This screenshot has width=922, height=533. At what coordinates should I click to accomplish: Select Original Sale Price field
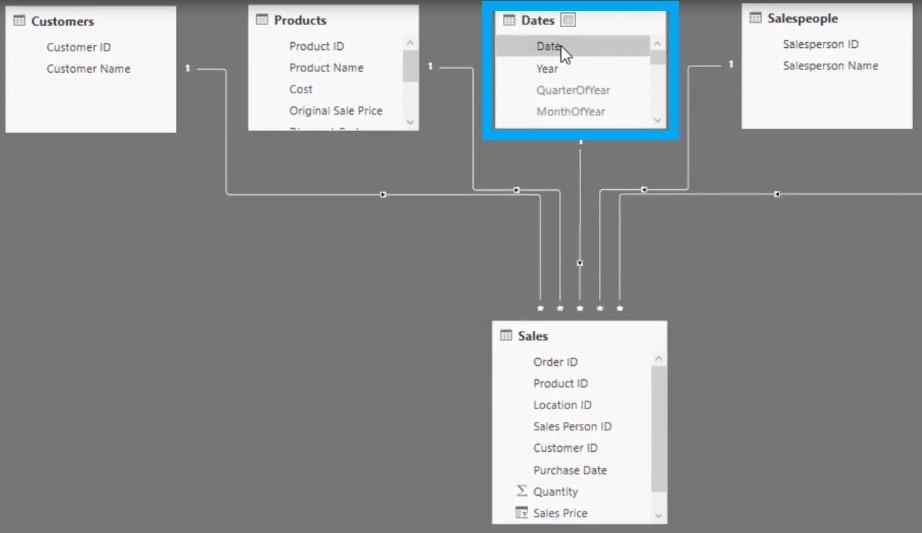[336, 111]
